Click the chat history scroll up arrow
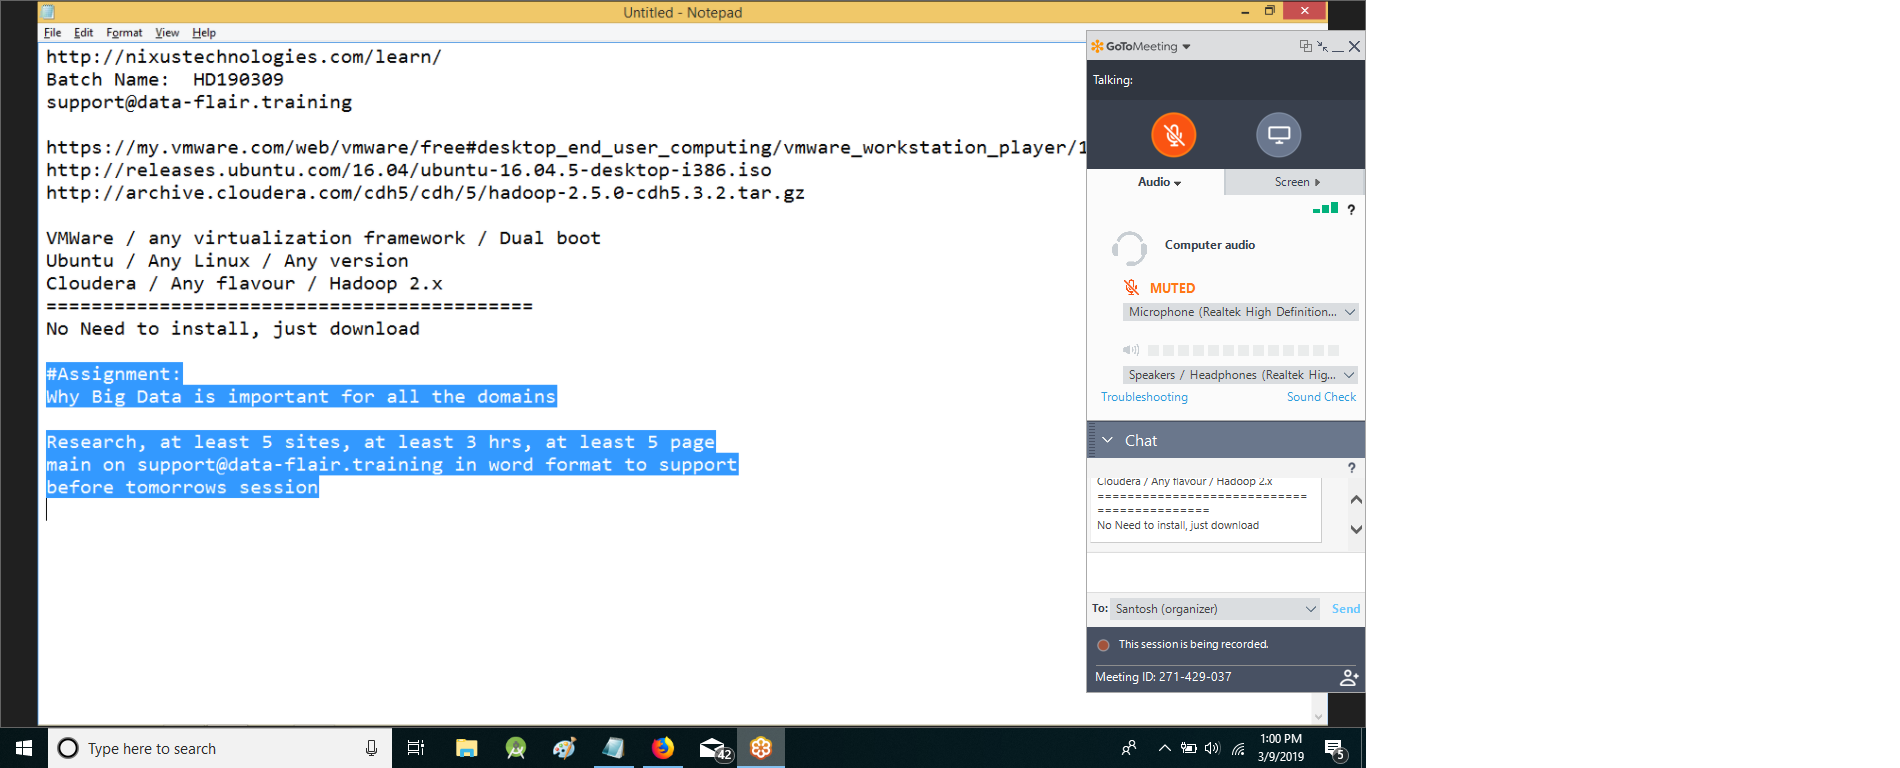Image resolution: width=1900 pixels, height=768 pixels. [x=1356, y=499]
